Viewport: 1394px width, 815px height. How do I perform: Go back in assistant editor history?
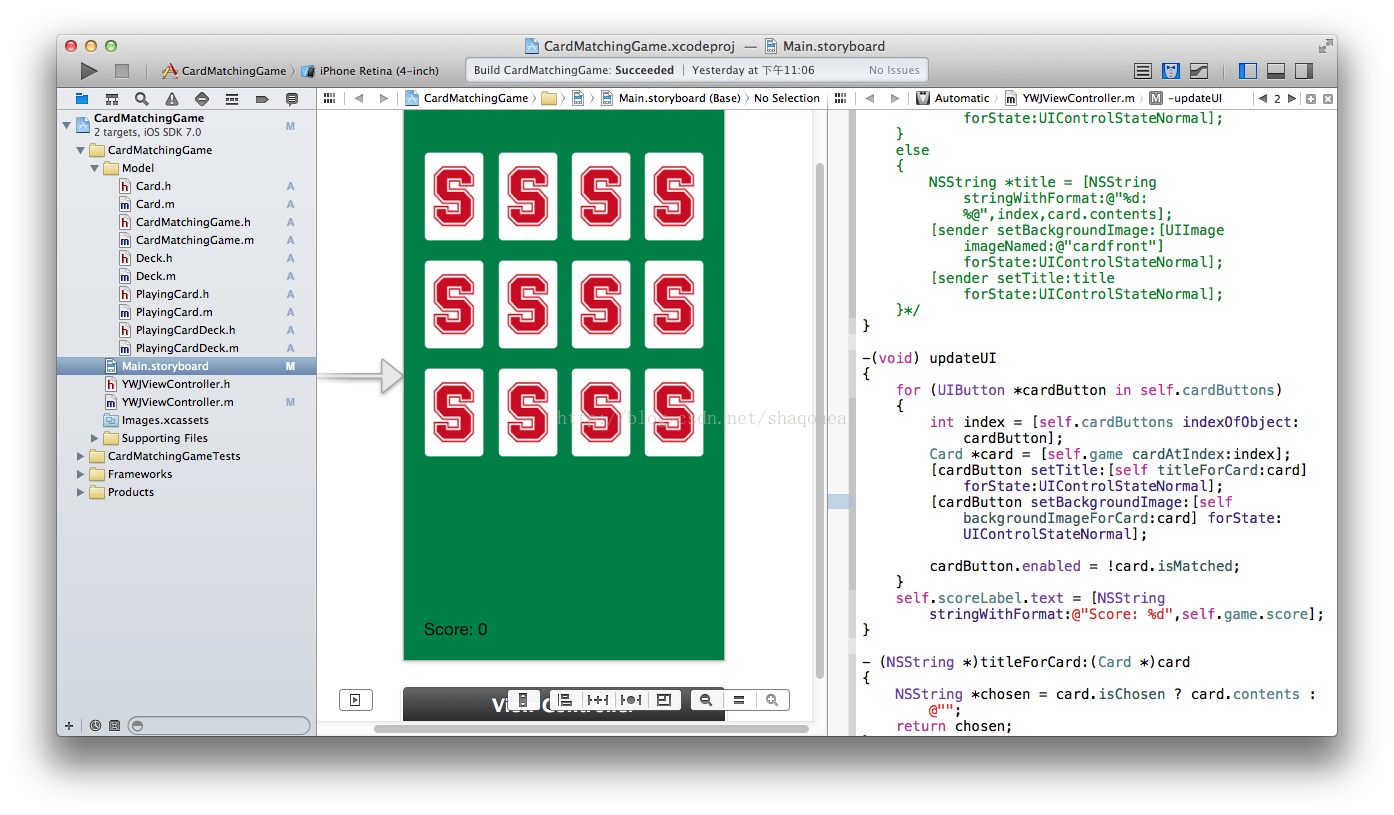coord(870,98)
